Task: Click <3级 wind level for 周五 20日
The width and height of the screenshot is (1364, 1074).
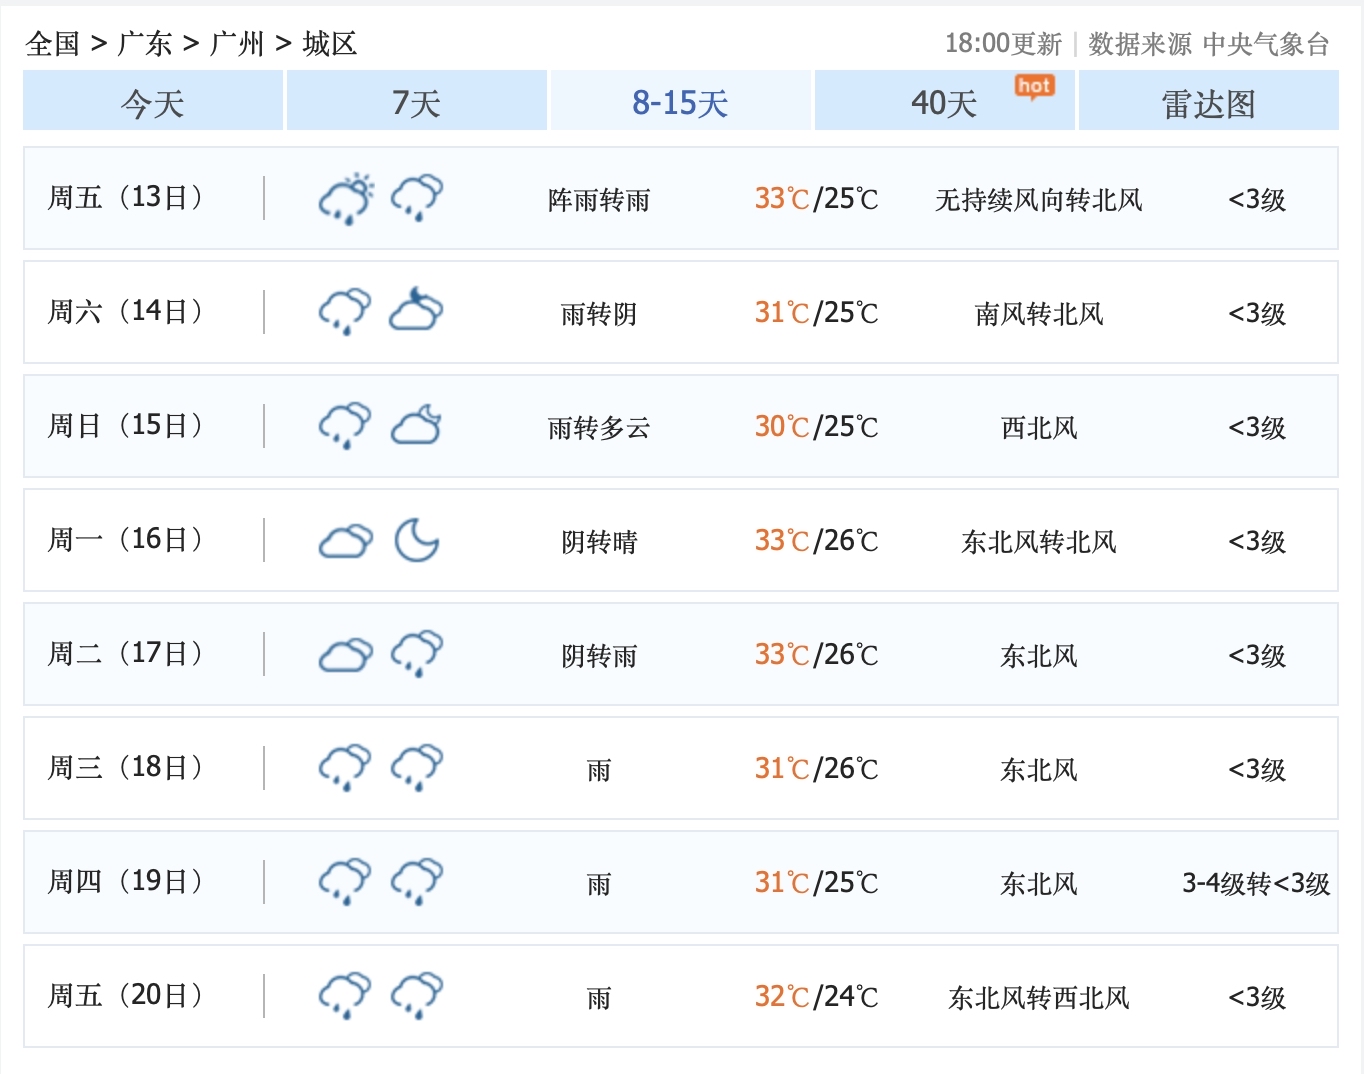Action: click(x=1257, y=998)
